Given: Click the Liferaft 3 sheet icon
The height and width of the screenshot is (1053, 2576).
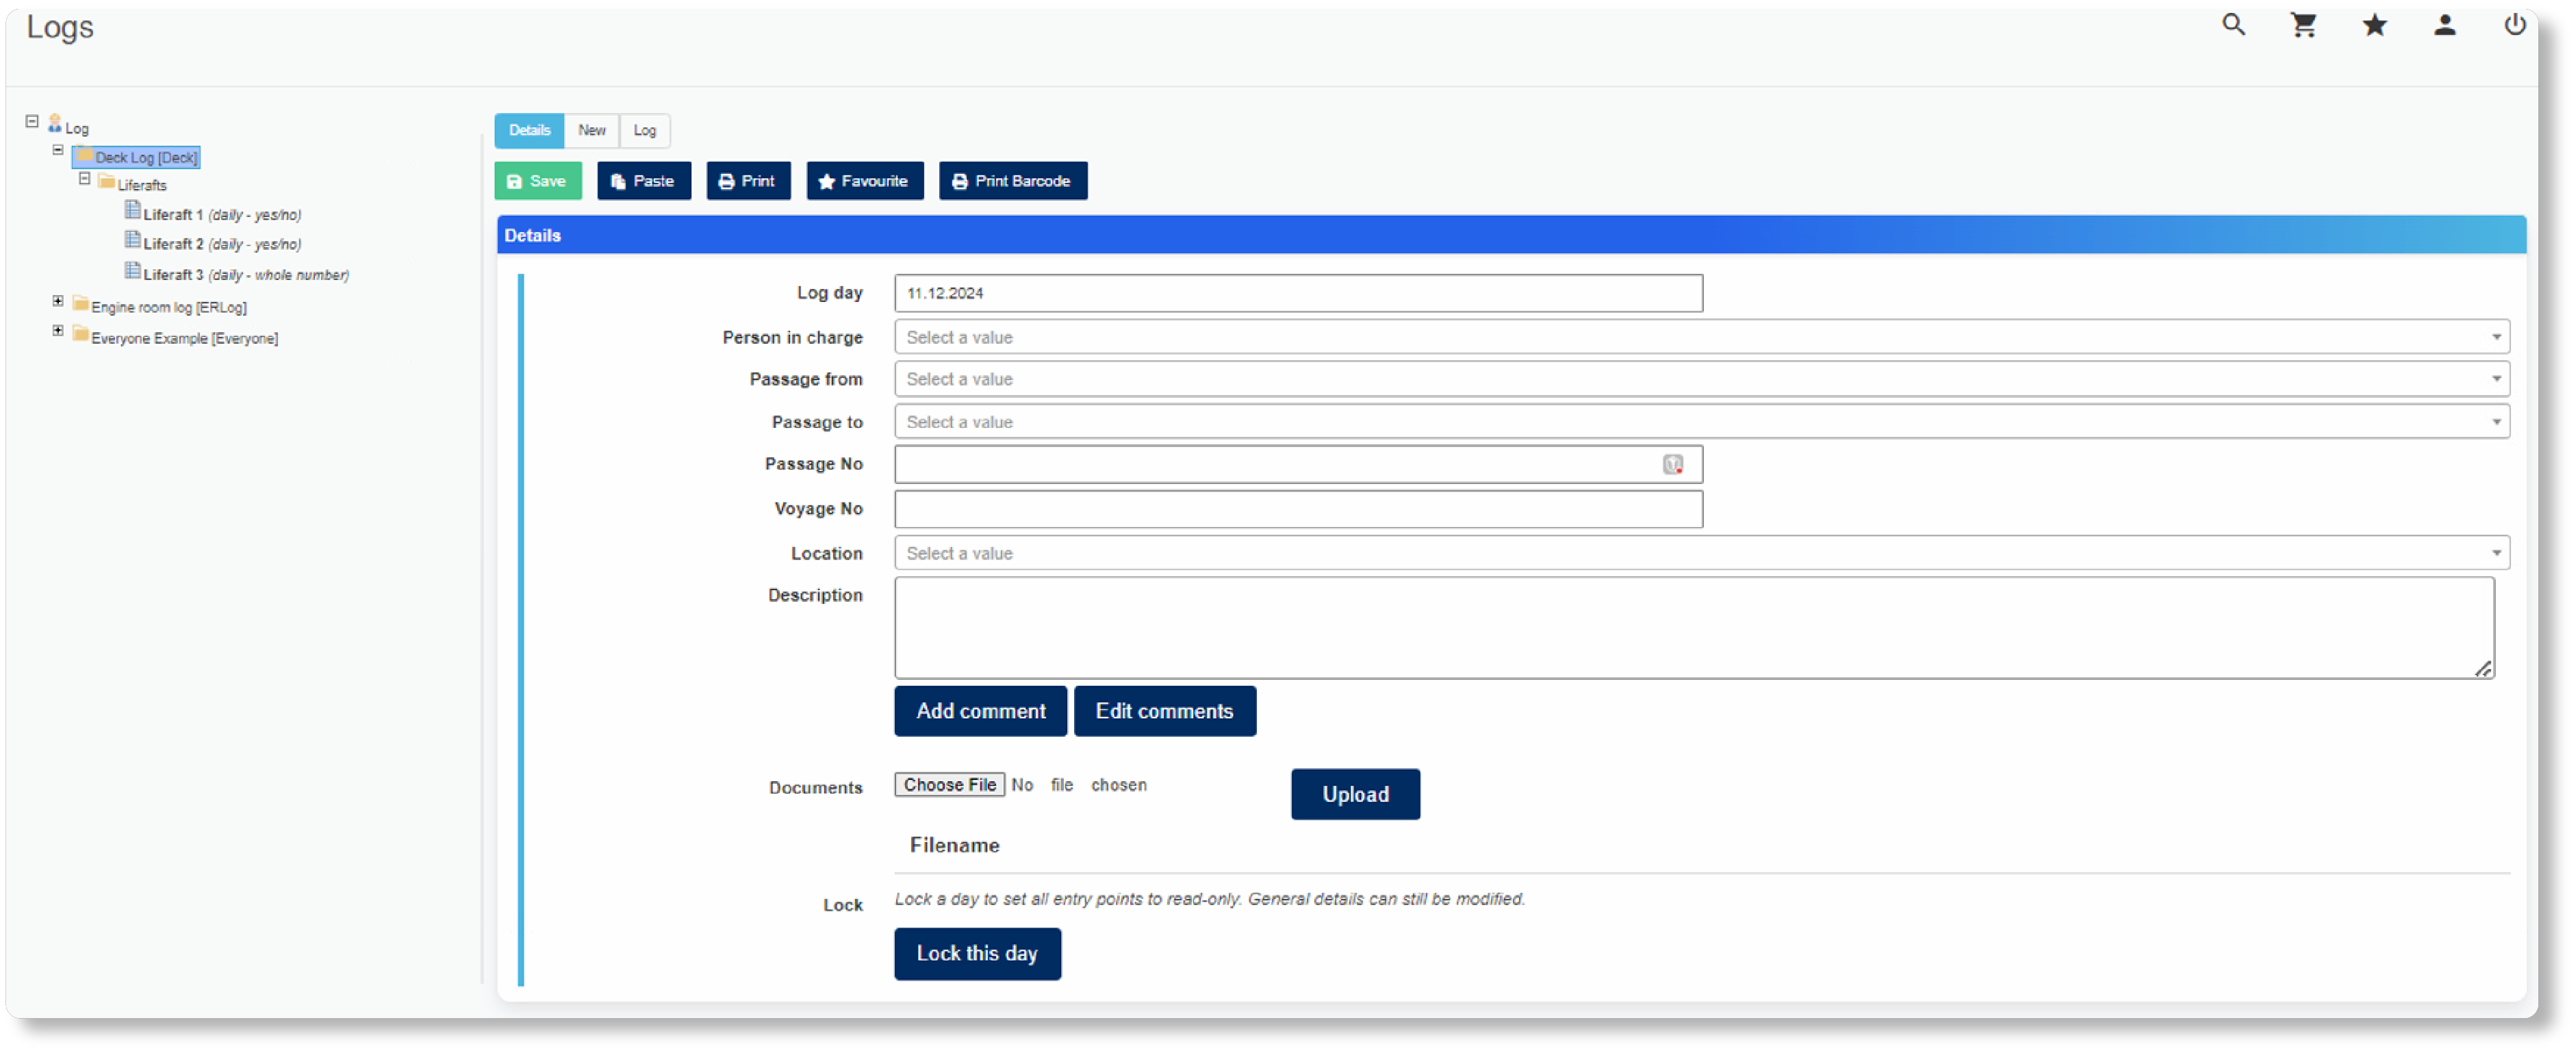Looking at the screenshot, I should tap(132, 271).
